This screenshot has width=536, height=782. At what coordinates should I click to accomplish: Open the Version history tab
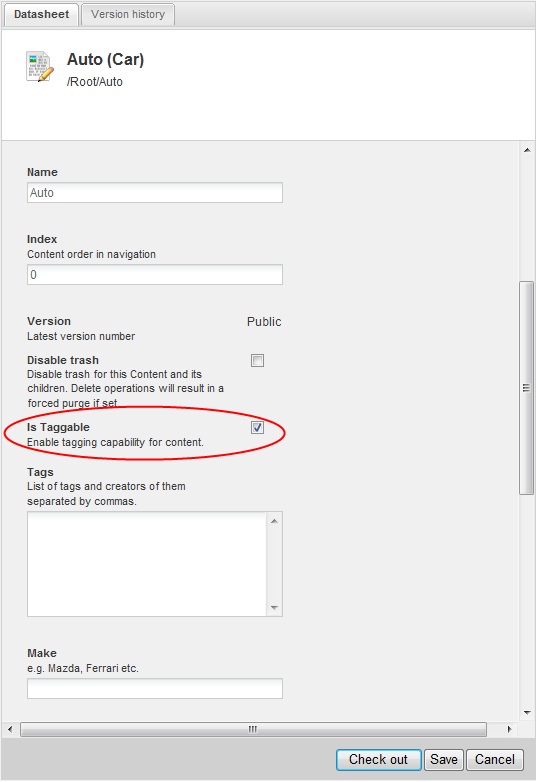coord(128,14)
